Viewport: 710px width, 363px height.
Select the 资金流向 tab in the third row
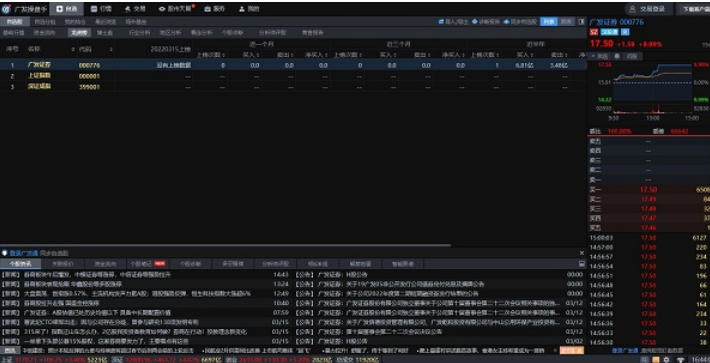(x=44, y=33)
